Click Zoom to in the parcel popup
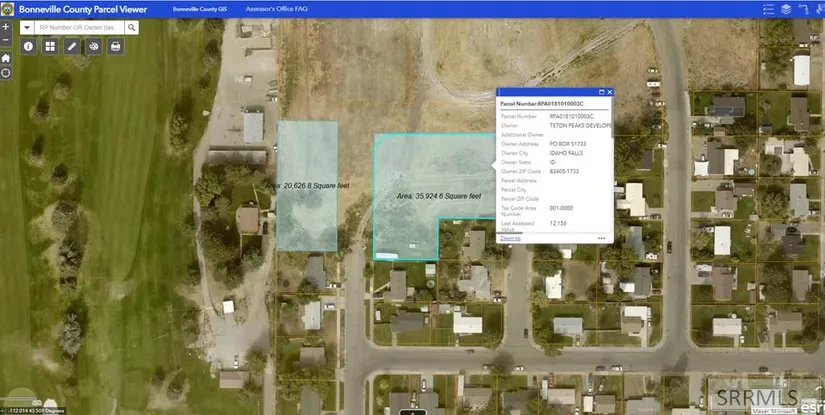 510,238
